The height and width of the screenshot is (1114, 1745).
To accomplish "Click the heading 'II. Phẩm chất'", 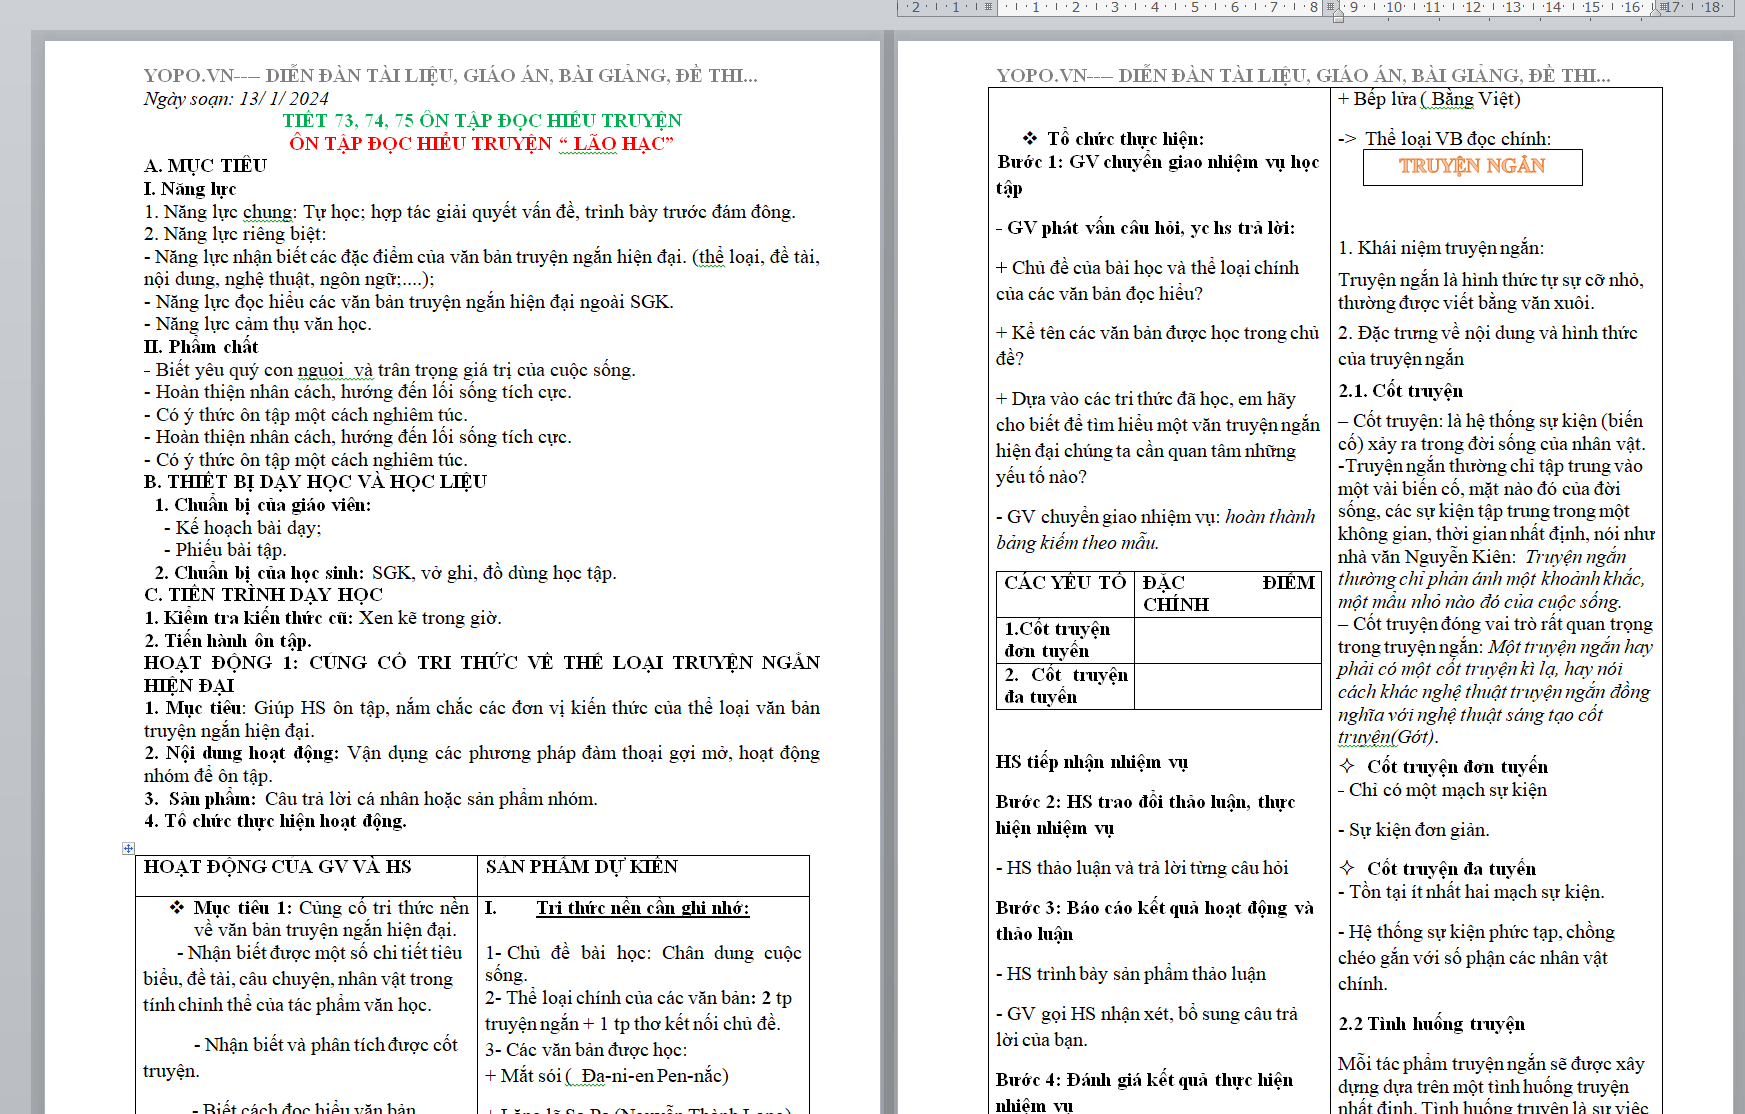I will pos(201,347).
